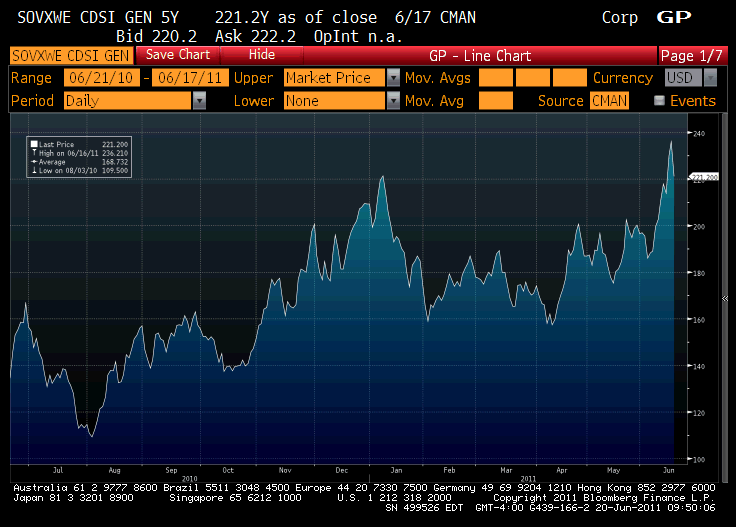The height and width of the screenshot is (527, 736).
Task: Click the GP logo in the header
Action: tap(674, 17)
